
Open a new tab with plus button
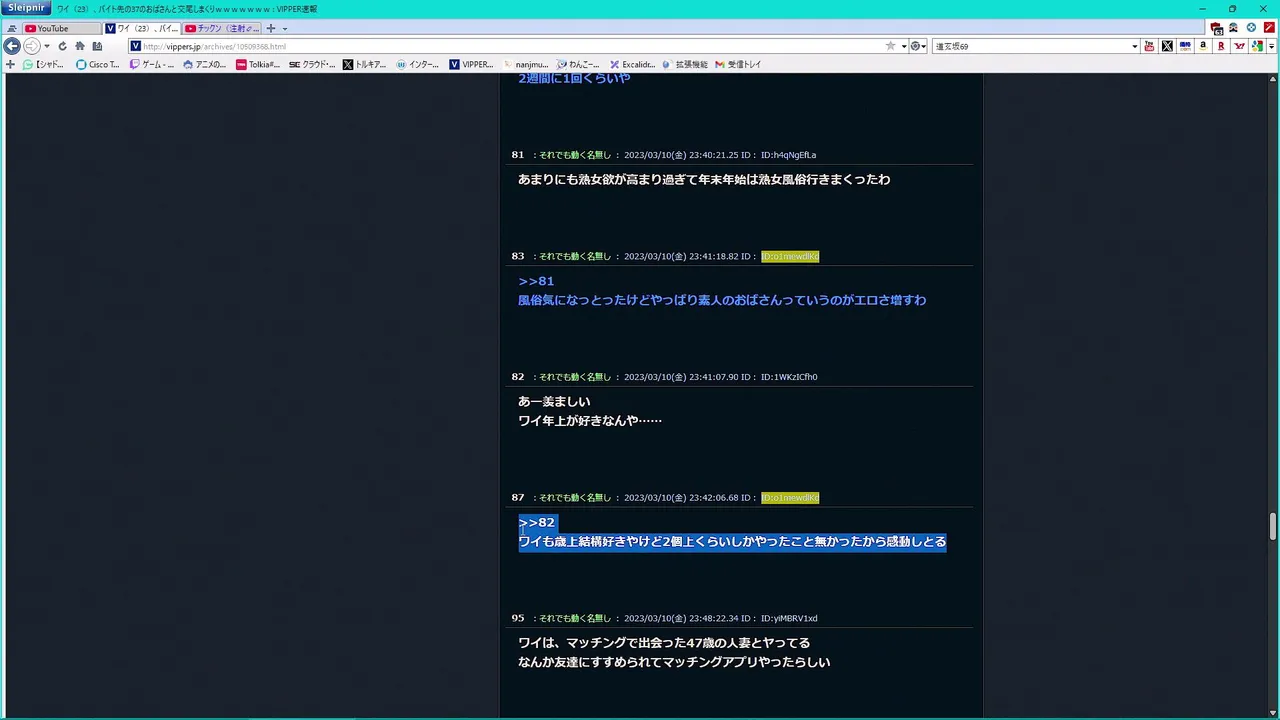click(x=270, y=28)
